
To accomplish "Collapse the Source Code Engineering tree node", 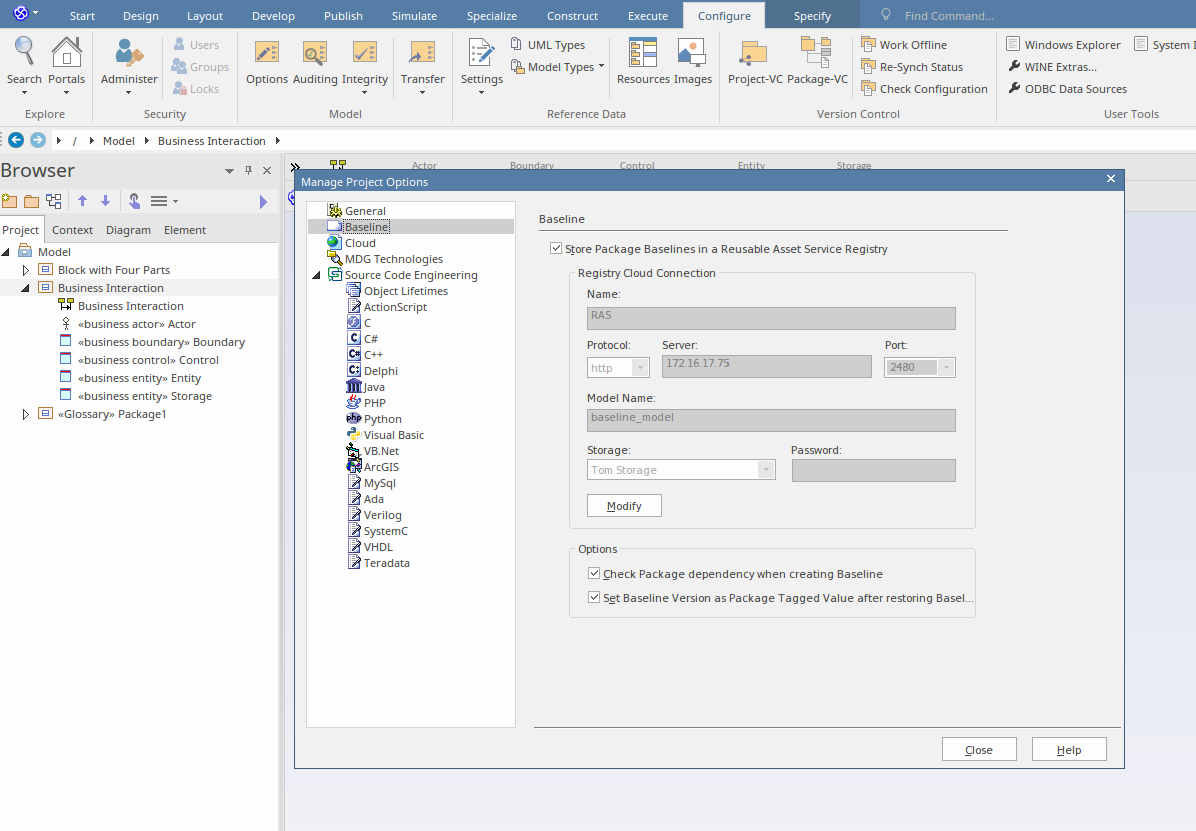I will [x=317, y=275].
